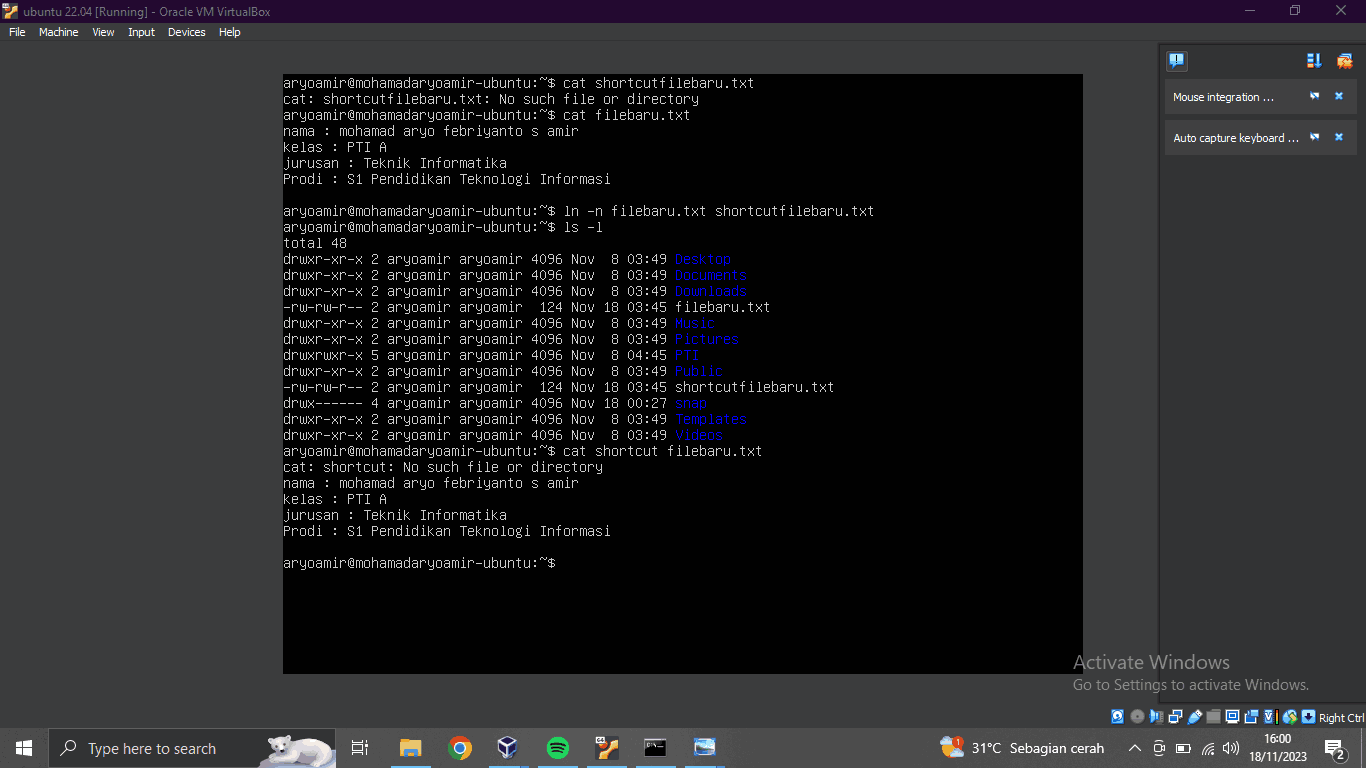Open the command prompt taskbar icon
Screen dimensions: 1366x768
tap(655, 748)
